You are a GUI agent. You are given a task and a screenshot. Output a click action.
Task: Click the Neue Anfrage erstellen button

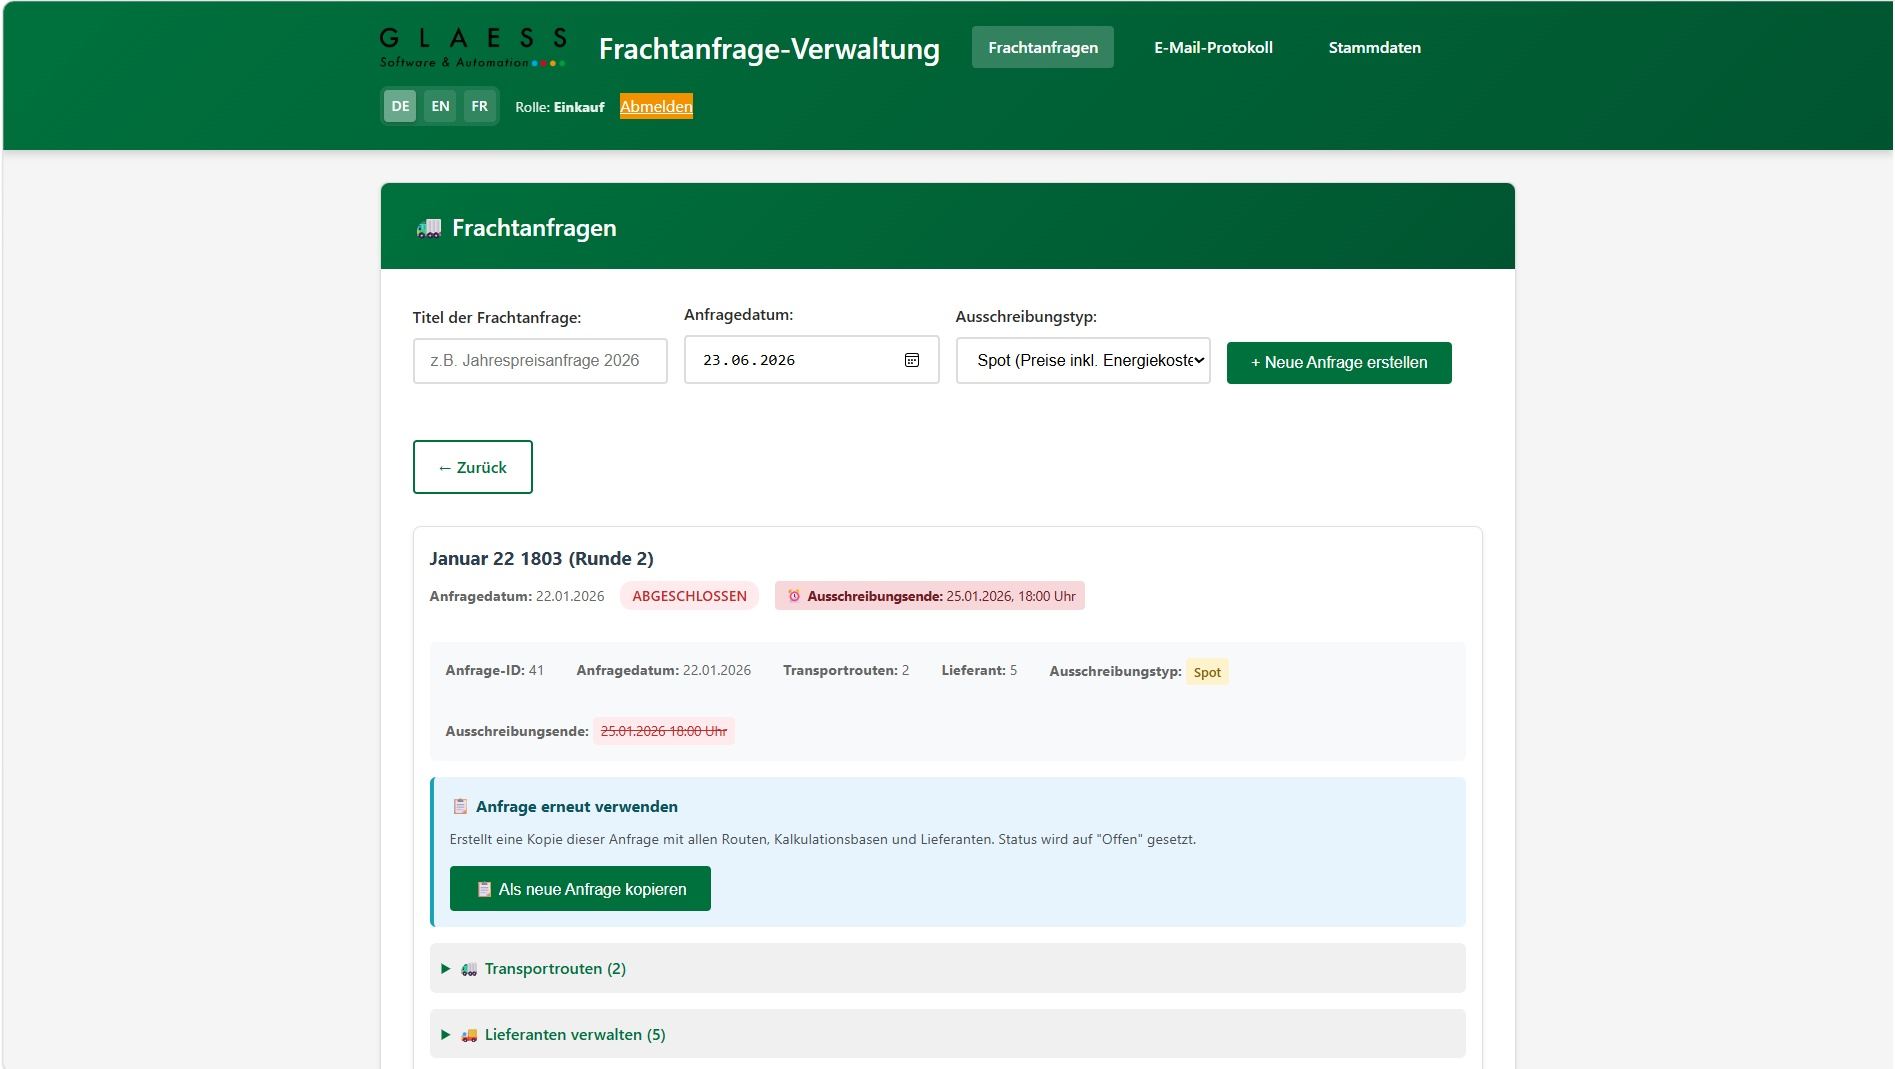(x=1339, y=362)
